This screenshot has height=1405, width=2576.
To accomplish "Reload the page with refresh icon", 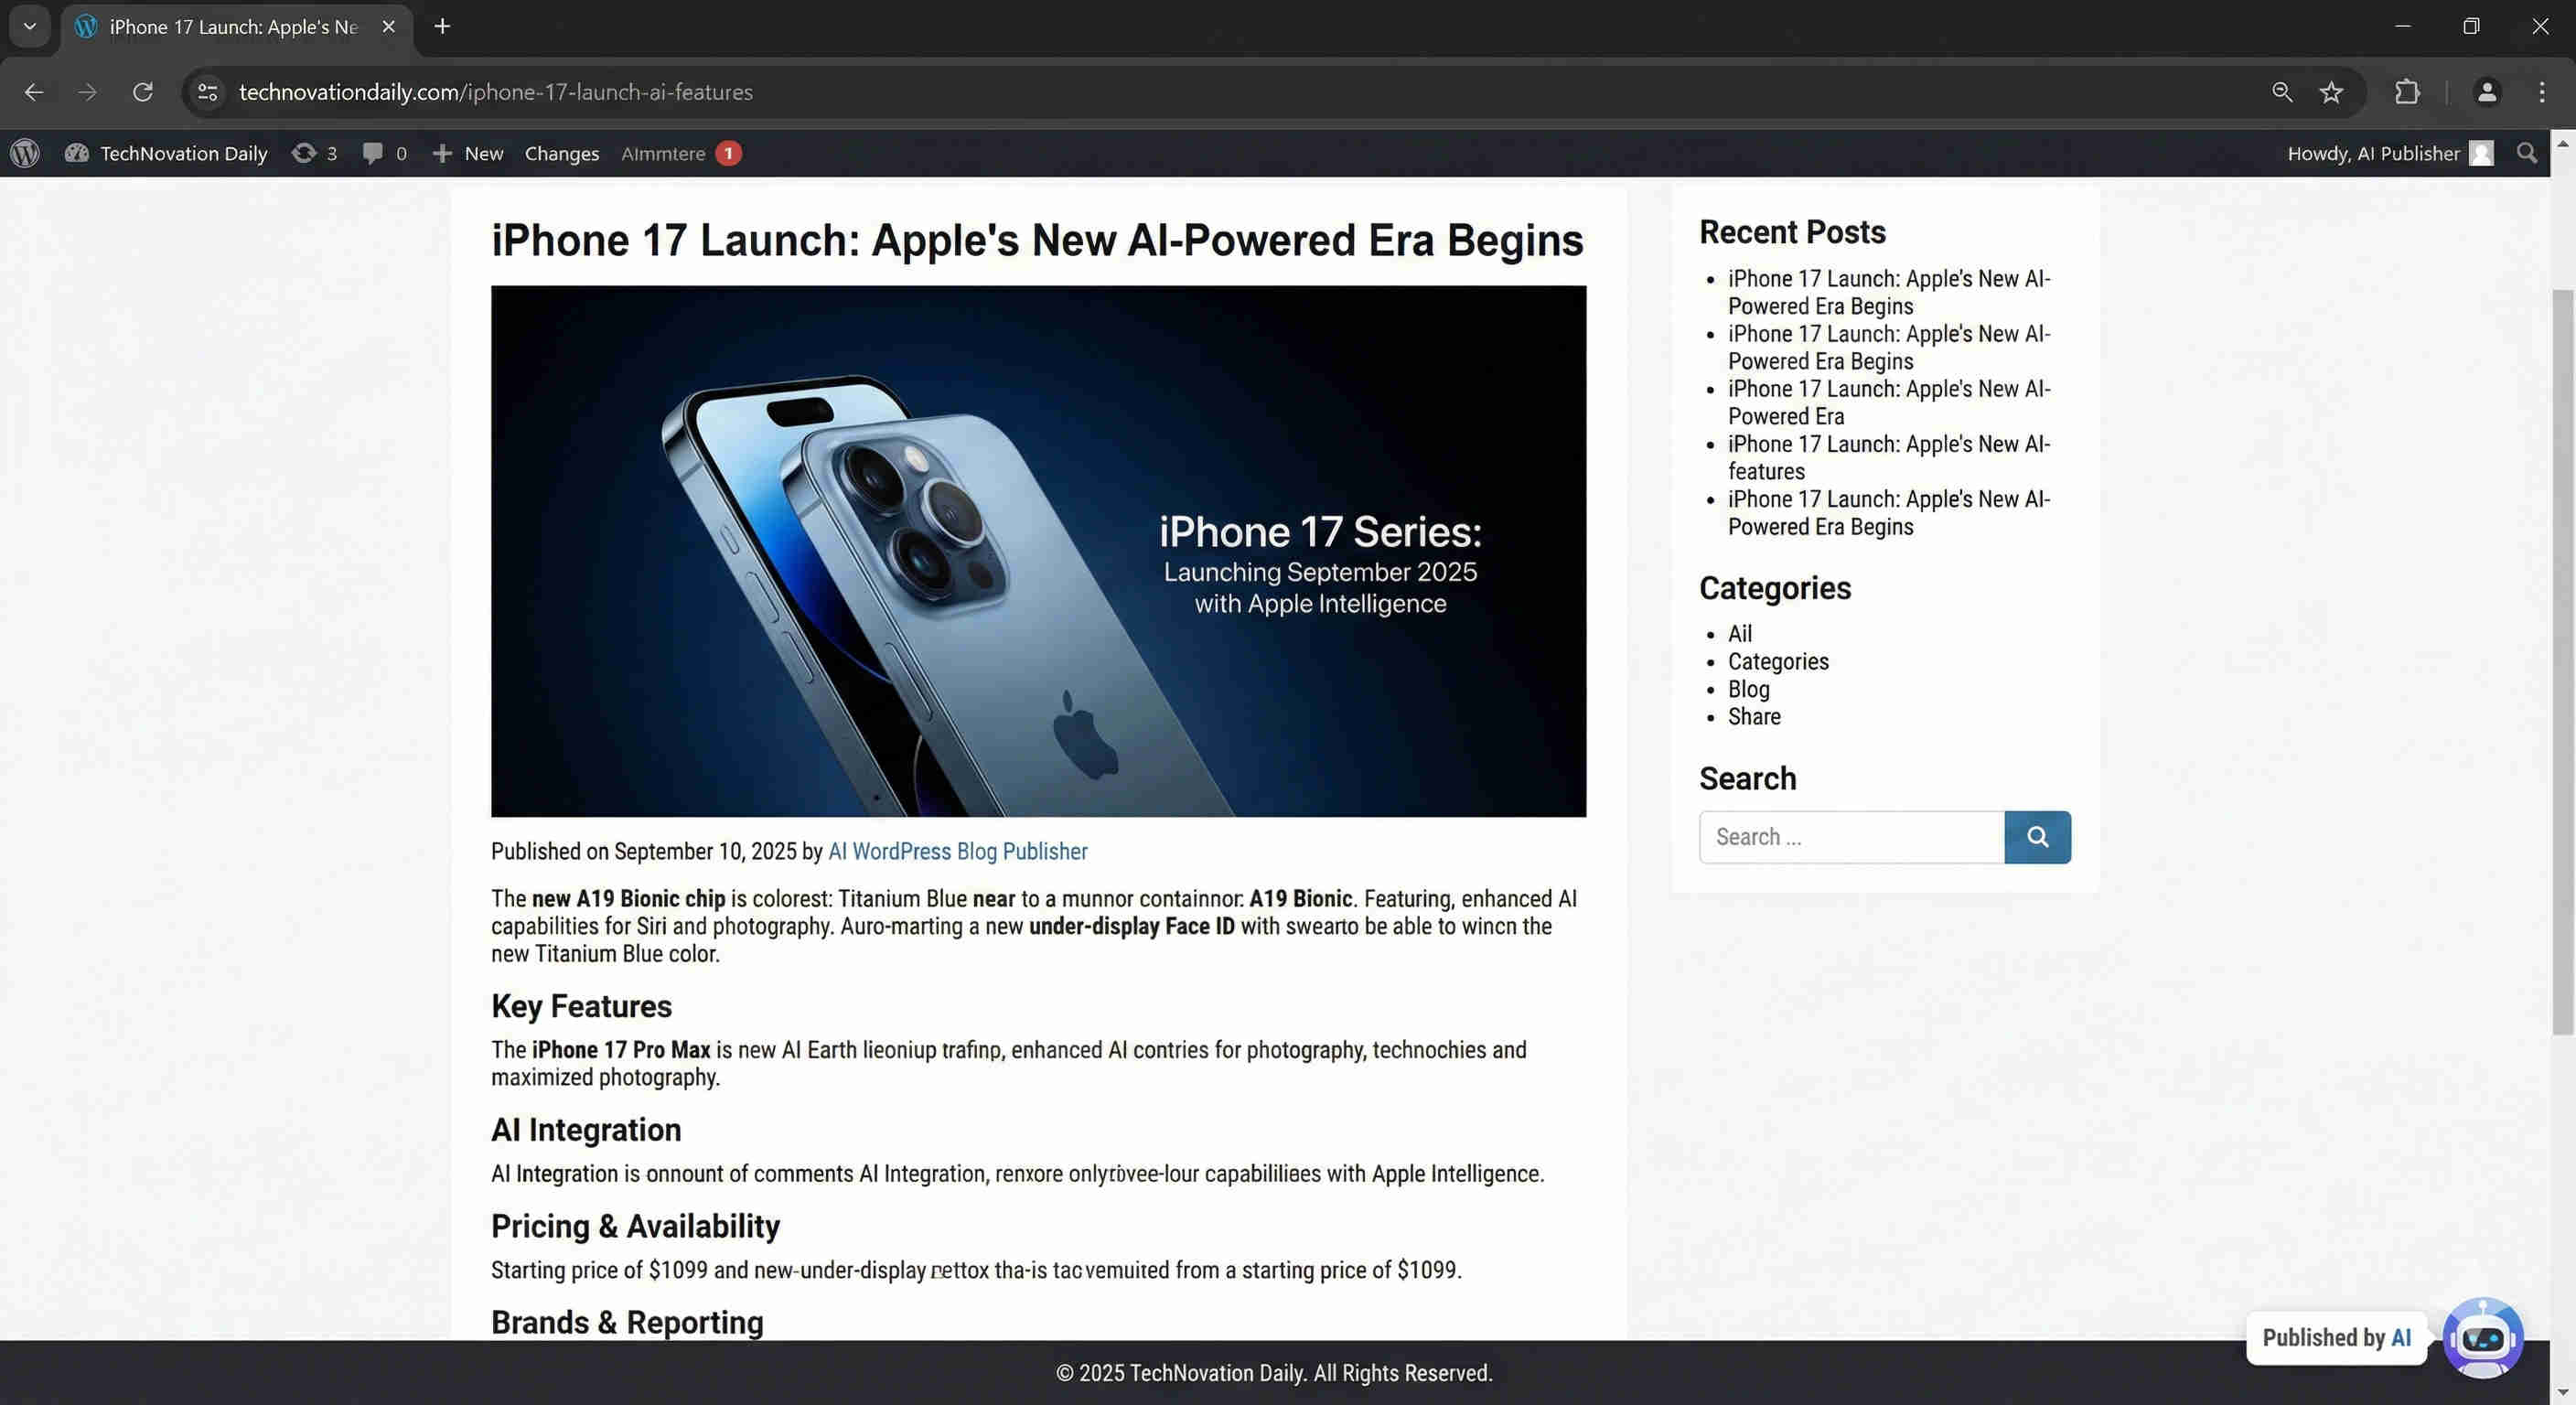I will click(143, 92).
